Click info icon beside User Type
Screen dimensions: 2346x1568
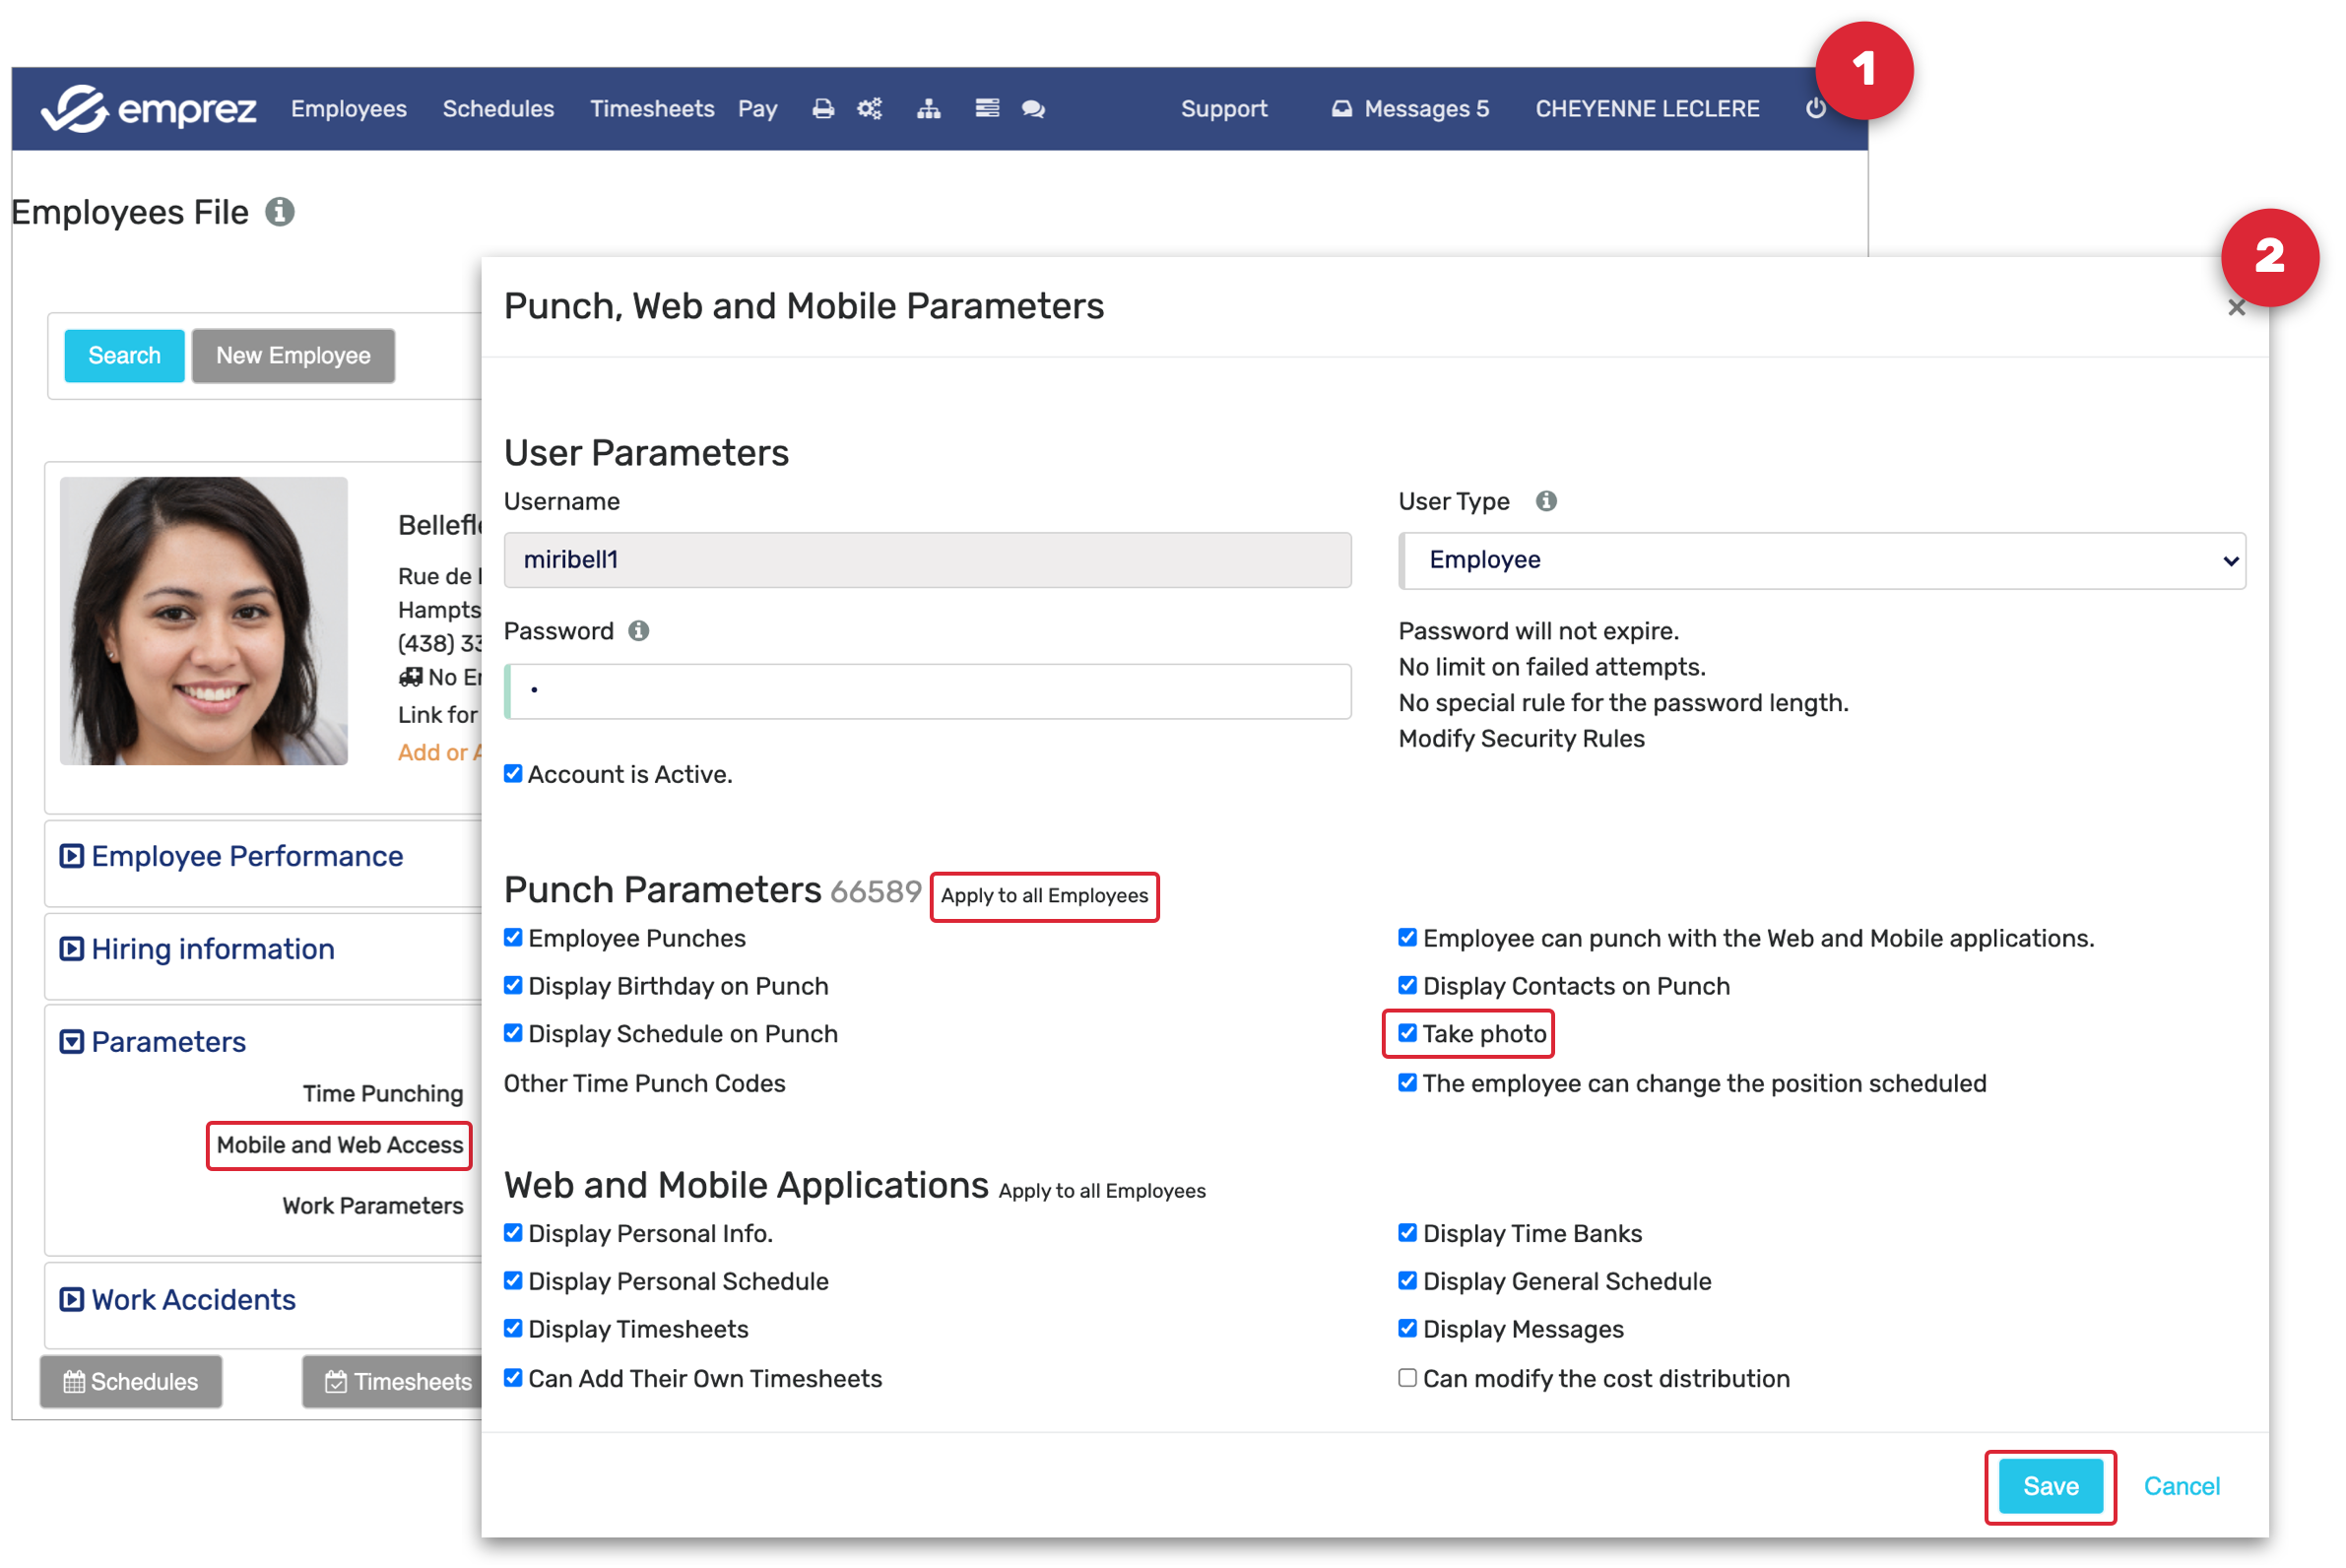click(x=1546, y=501)
